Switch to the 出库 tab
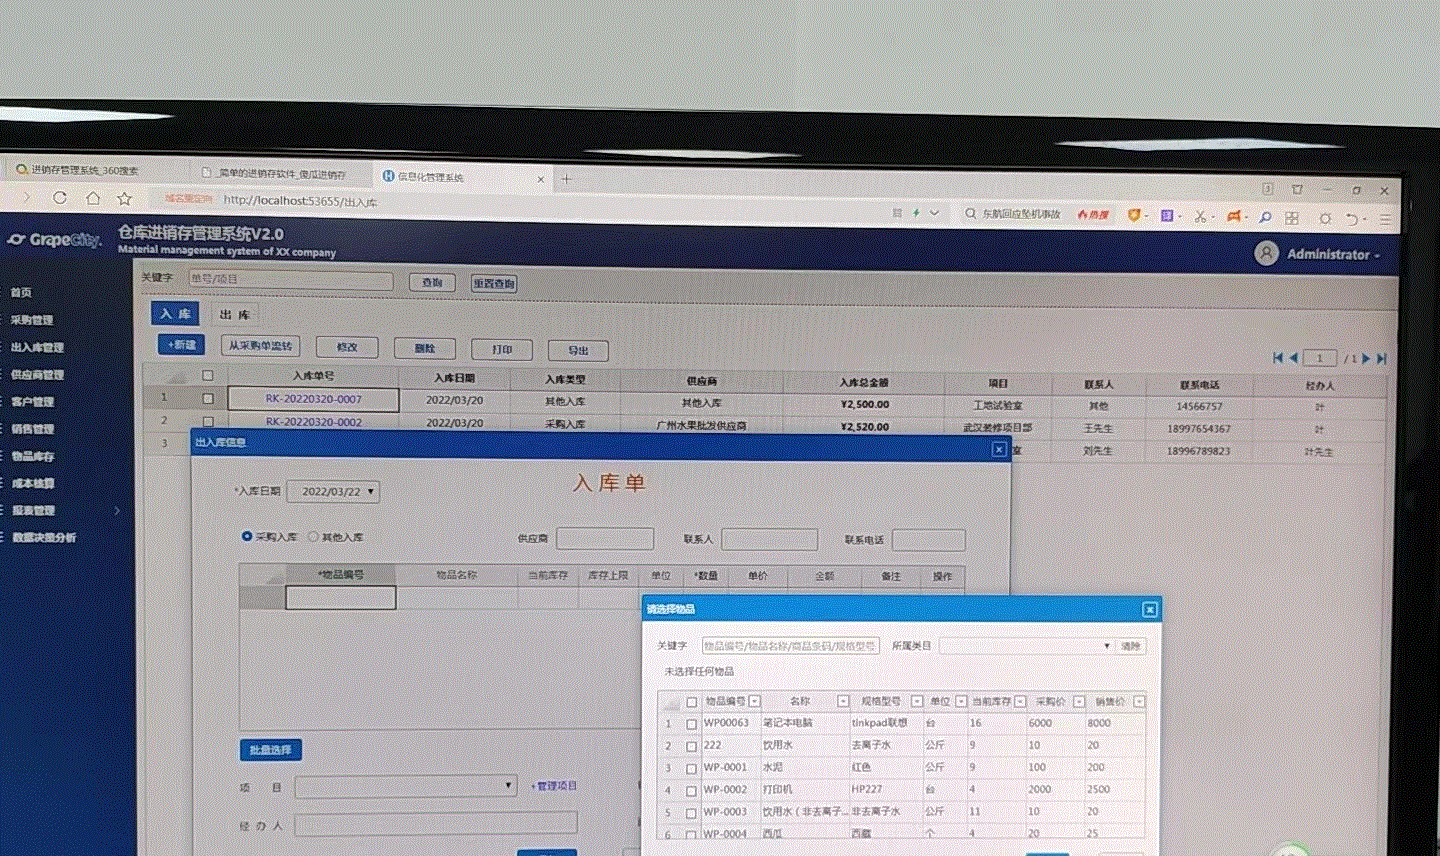The image size is (1440, 856). click(x=234, y=314)
